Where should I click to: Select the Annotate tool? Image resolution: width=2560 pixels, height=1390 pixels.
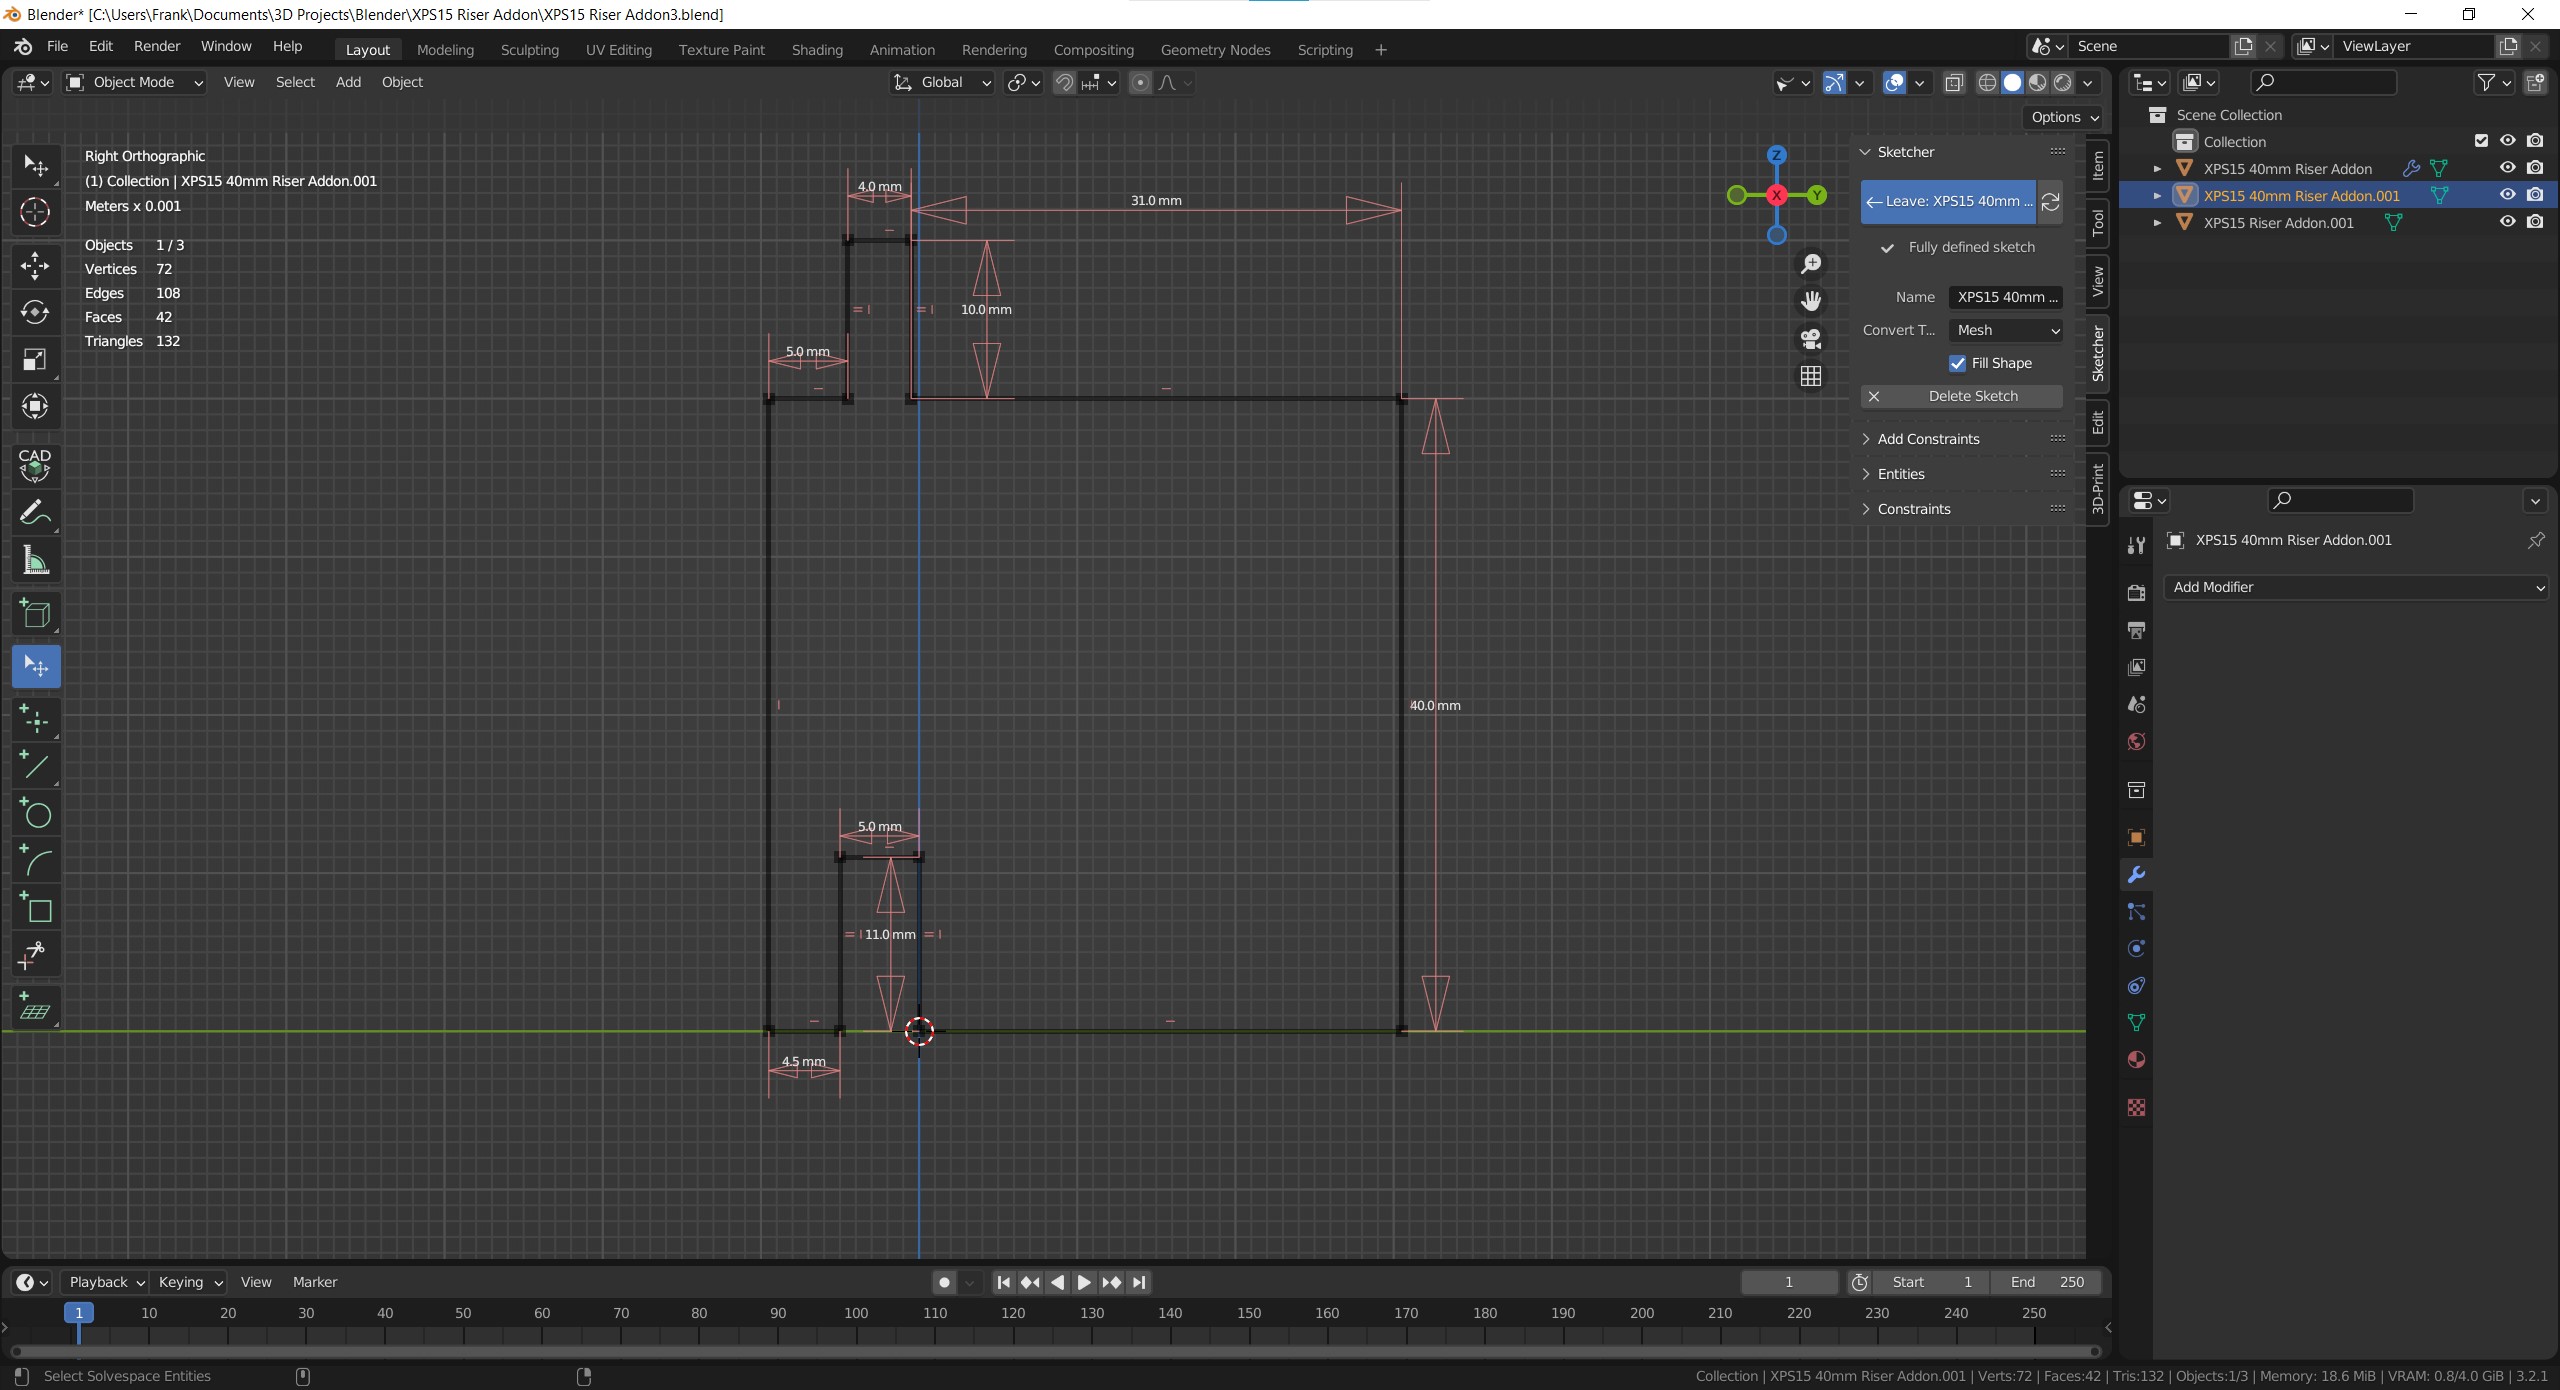(35, 513)
